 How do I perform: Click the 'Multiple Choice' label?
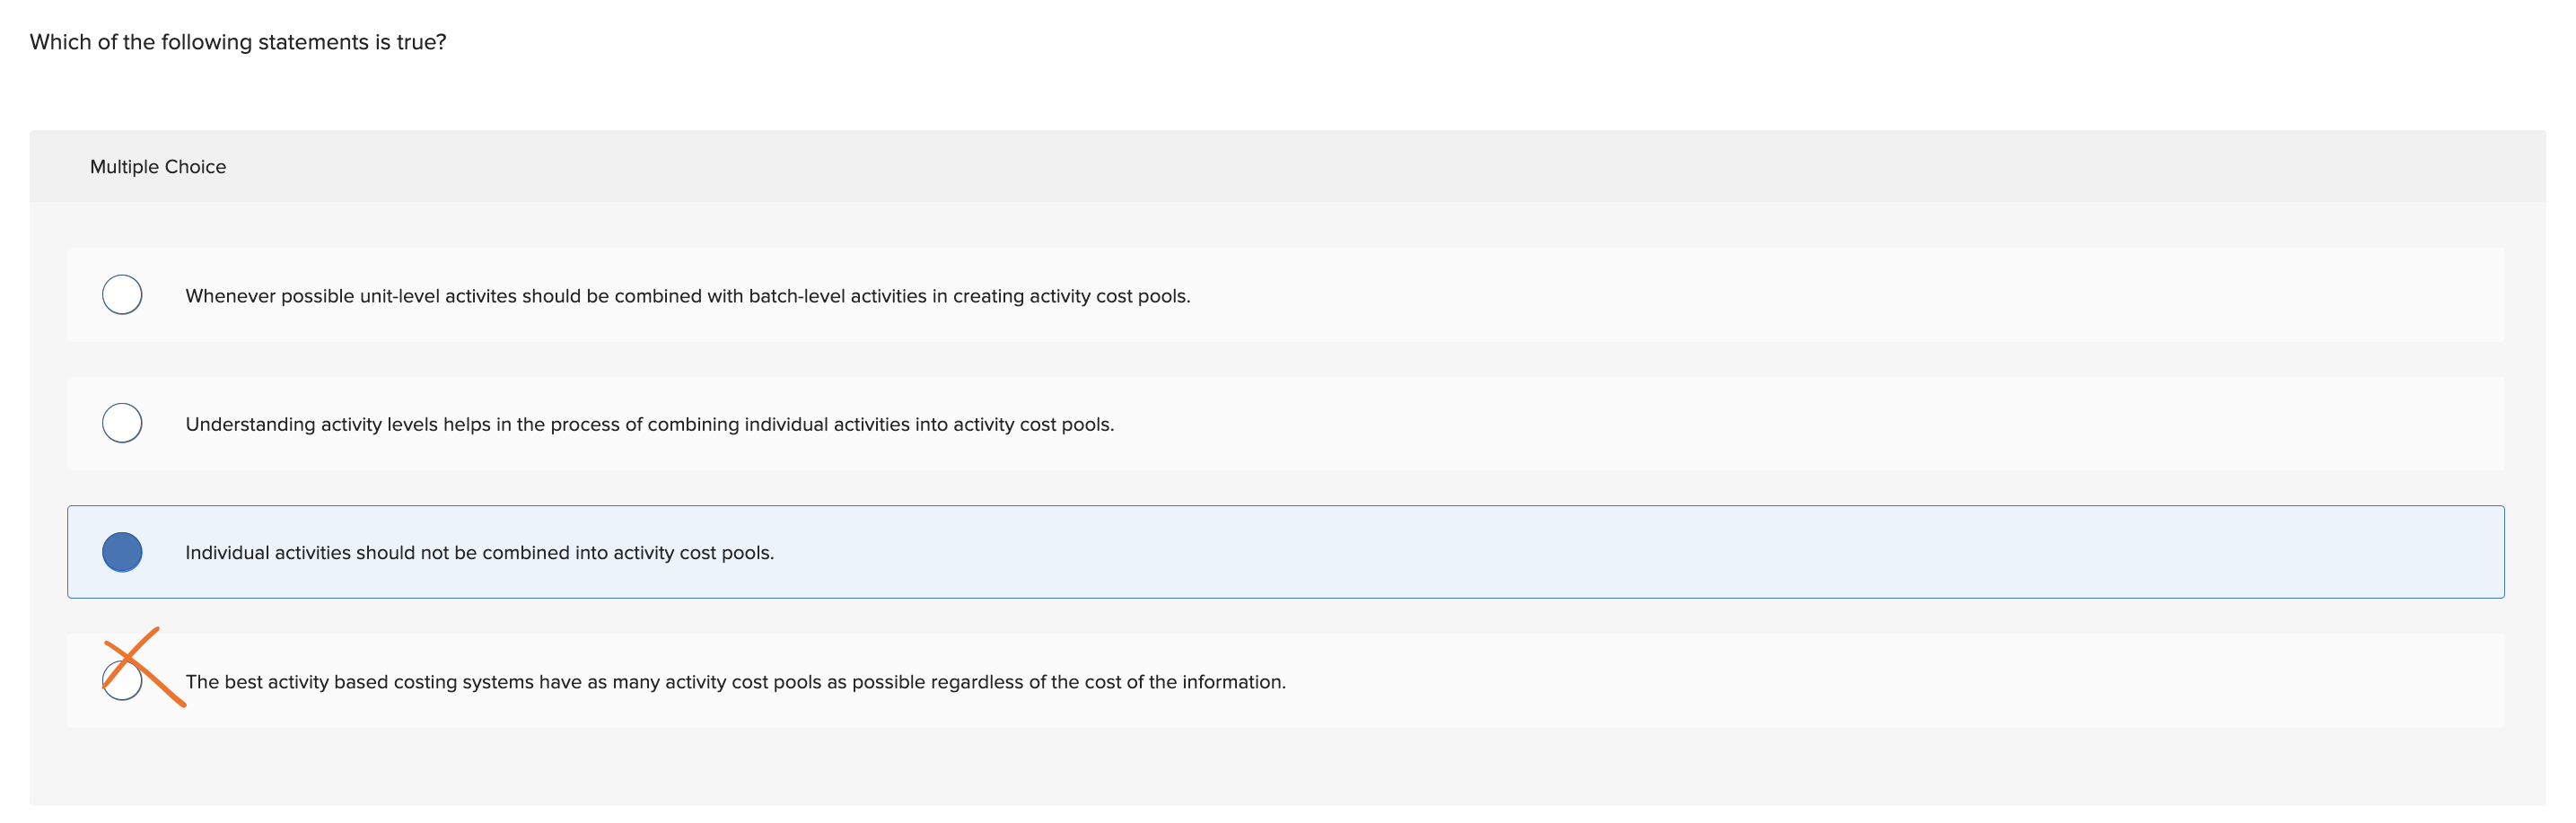(158, 167)
